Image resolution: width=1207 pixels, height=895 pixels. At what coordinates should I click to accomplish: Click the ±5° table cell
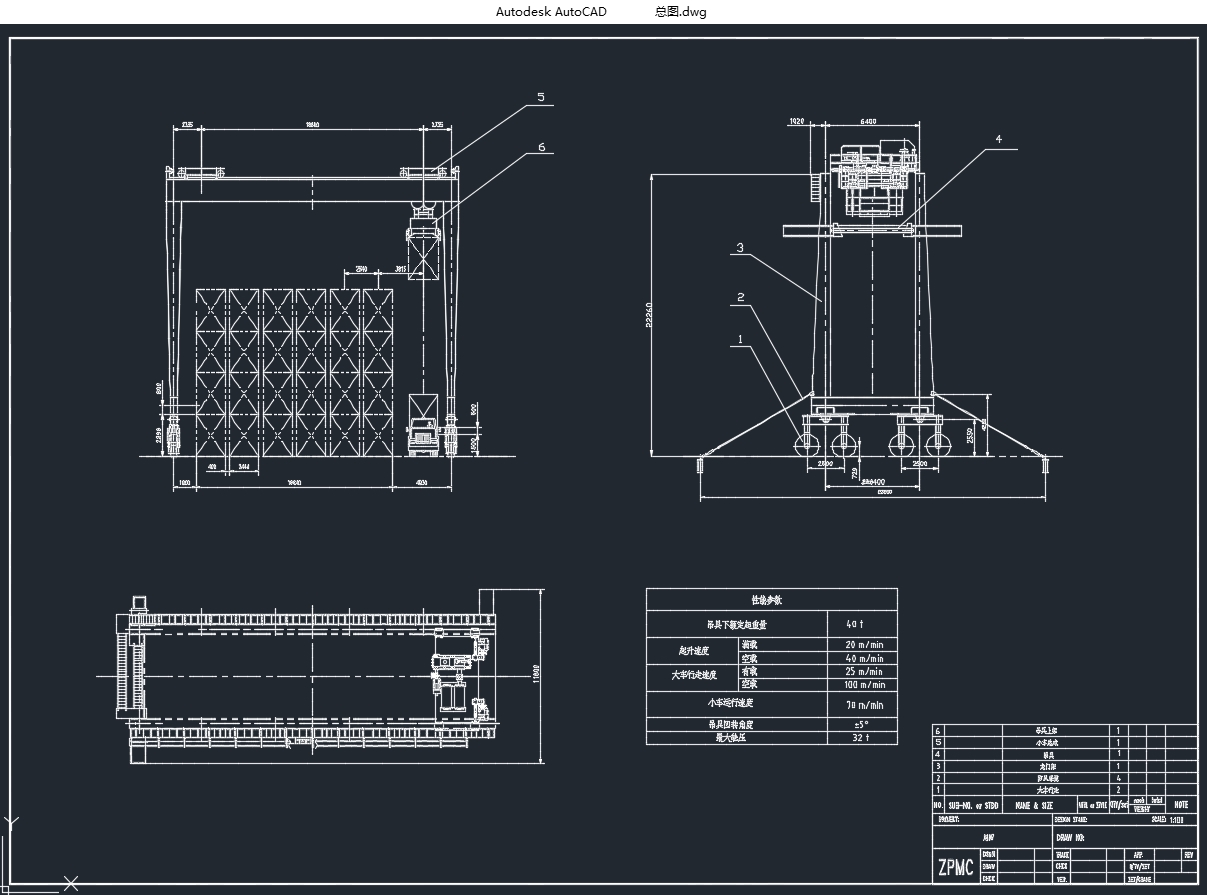point(860,725)
